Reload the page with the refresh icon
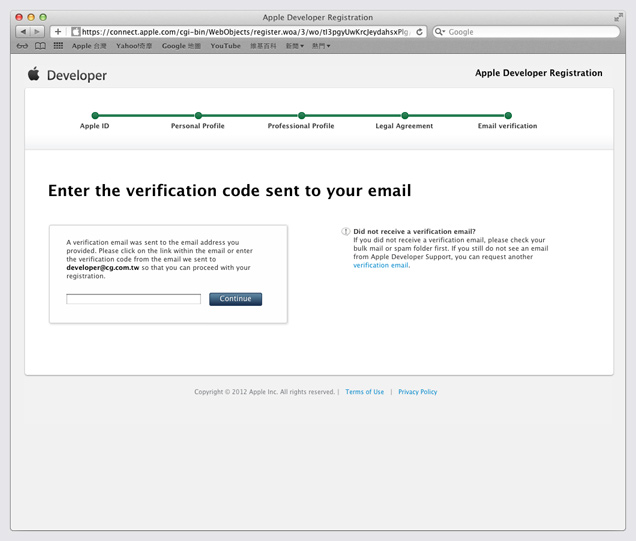The image size is (636, 541). click(419, 32)
